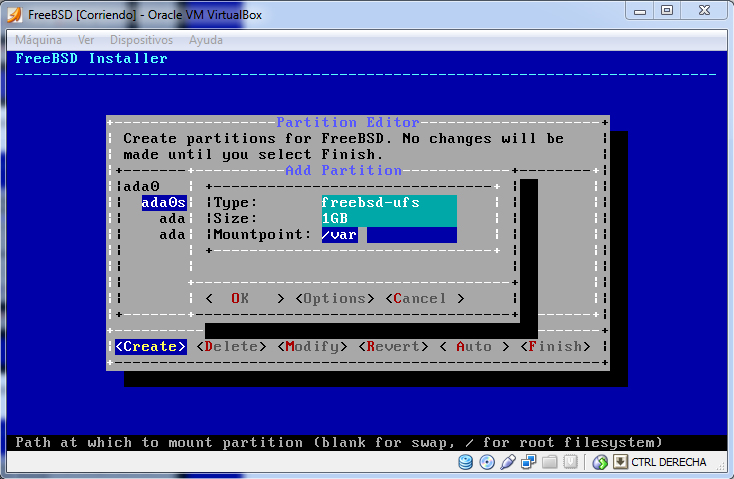Select Cancel in the Add Partition dialog
The width and height of the screenshot is (734, 479).
point(425,299)
